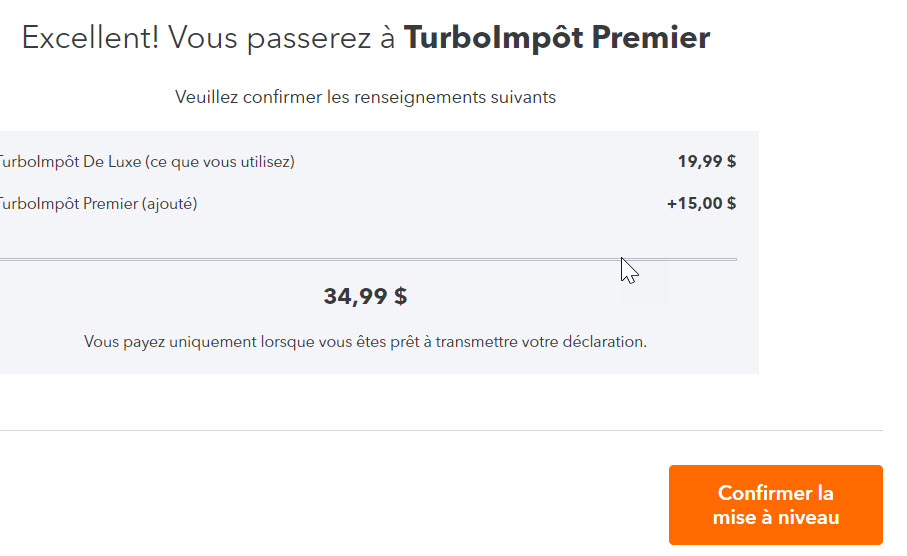Click the separator line above the confirm button
Viewport: 907px width, 556px height.
pos(440,431)
